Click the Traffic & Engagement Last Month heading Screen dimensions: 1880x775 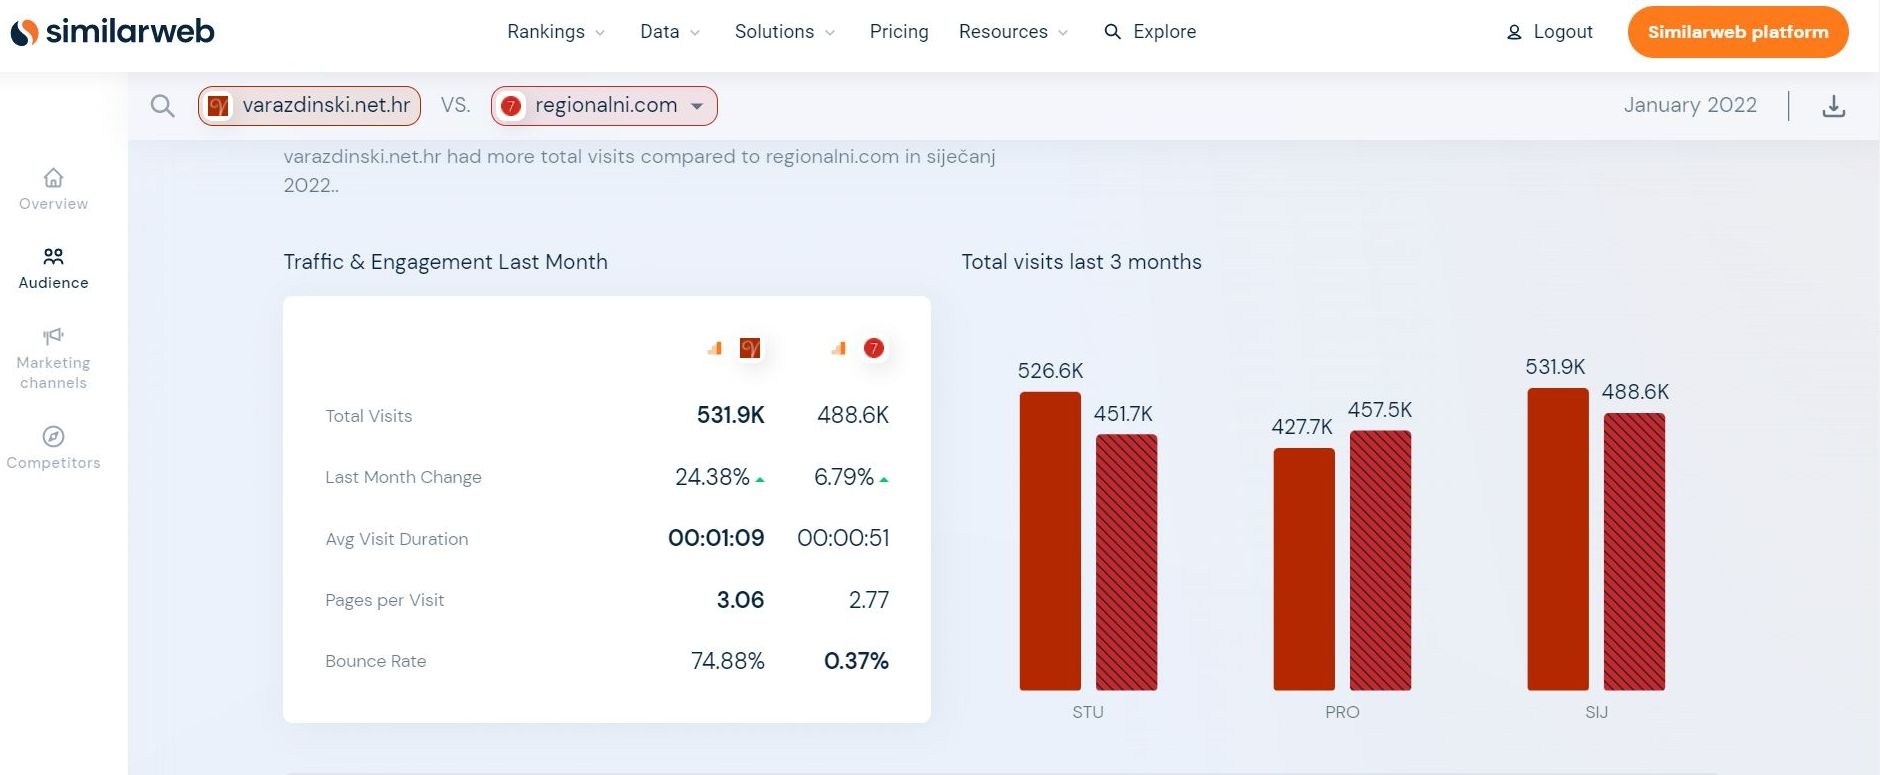tap(445, 262)
